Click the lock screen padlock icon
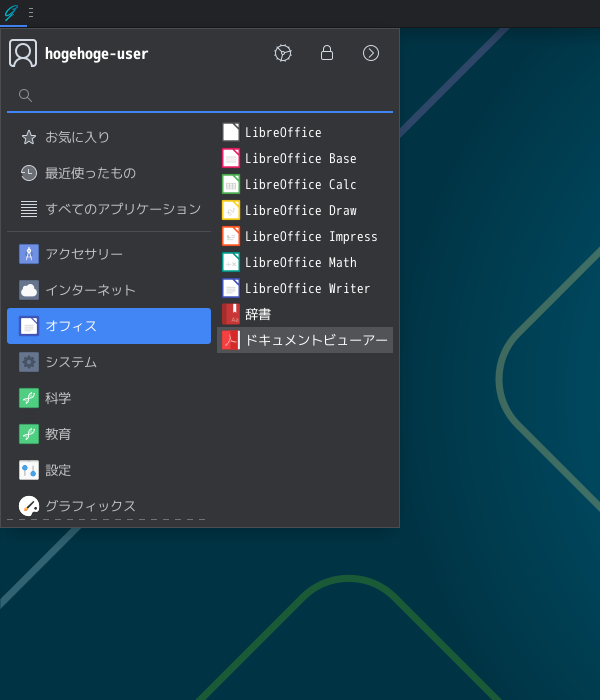Viewport: 600px width, 700px height. (327, 53)
